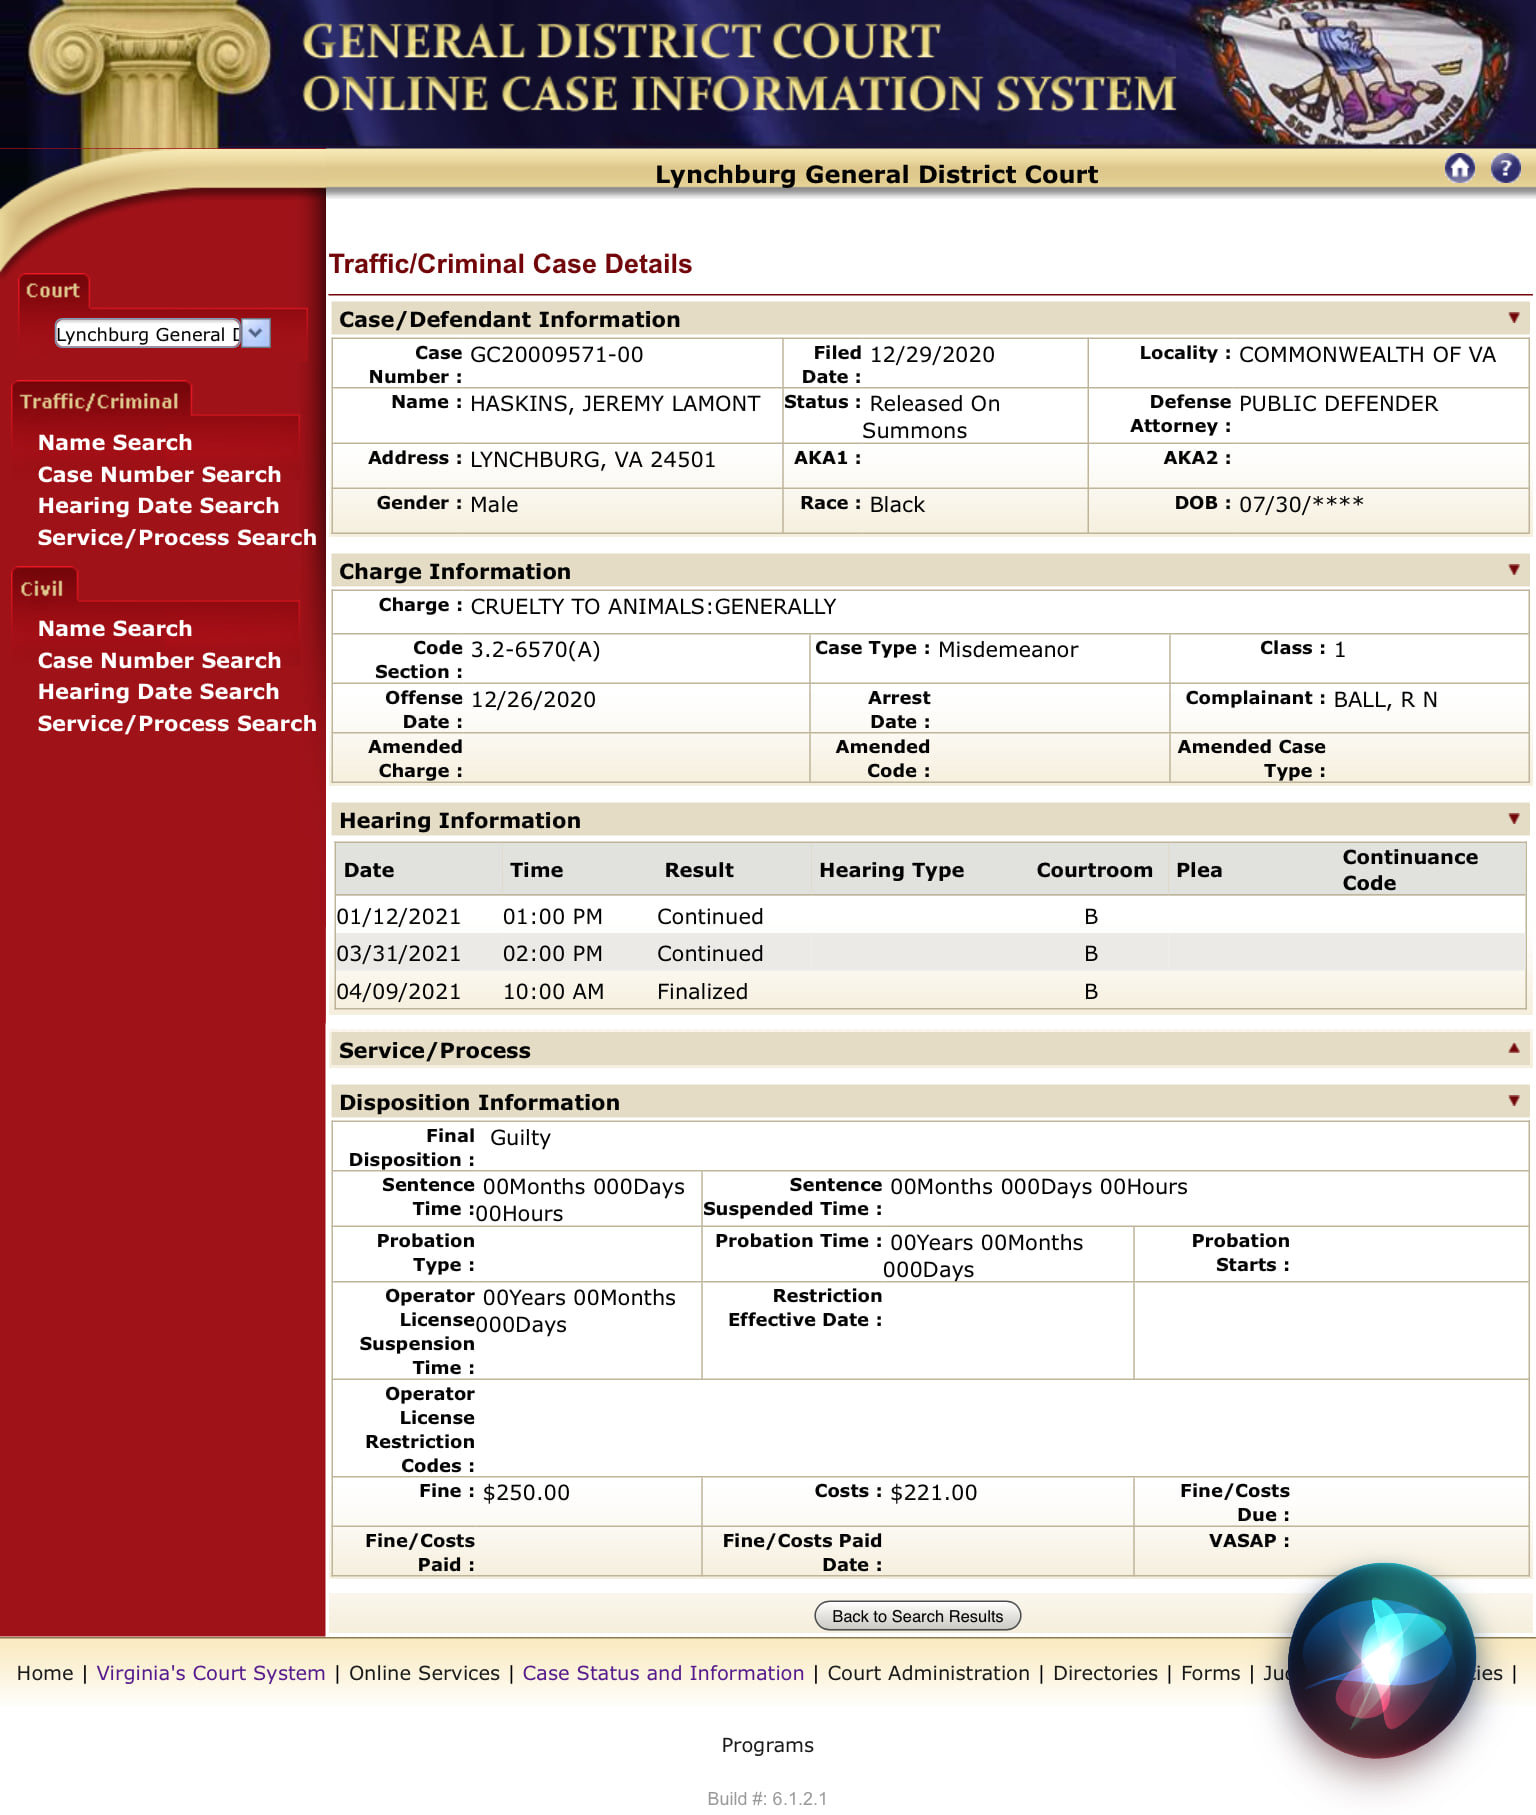Click the Home icon in header
The height and width of the screenshot is (1815, 1536).
pos(1459,168)
